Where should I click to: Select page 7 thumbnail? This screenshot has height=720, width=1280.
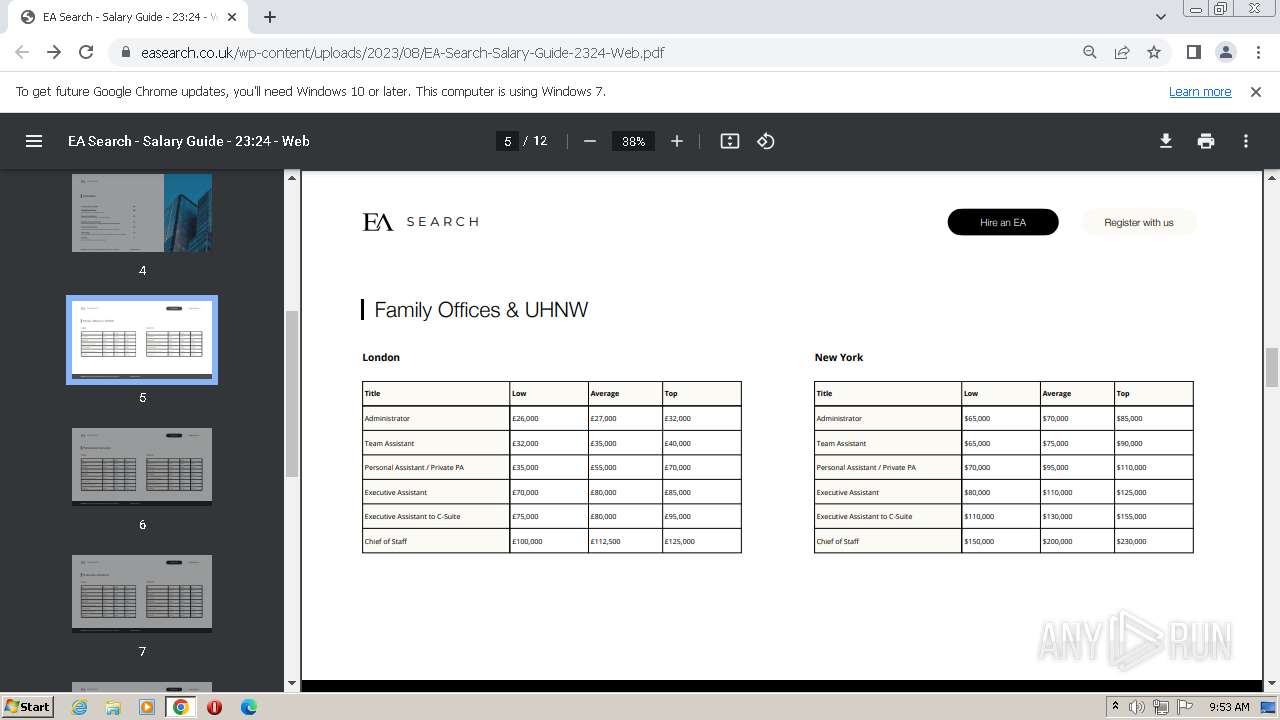142,593
